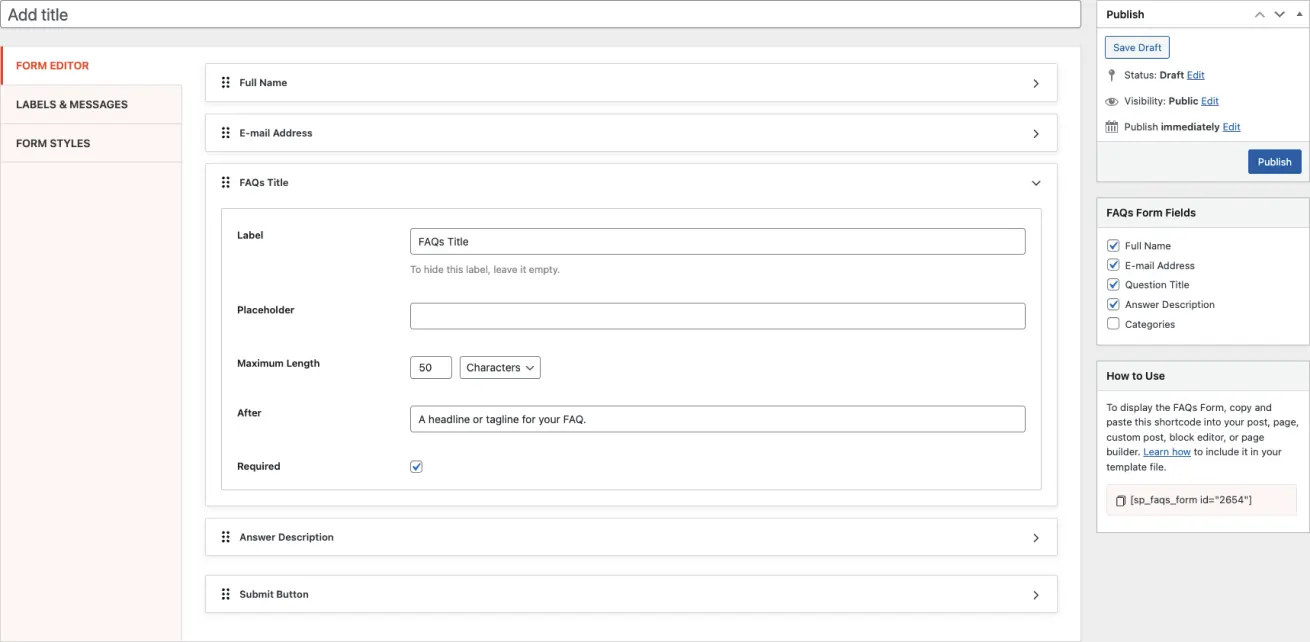
Task: Uncheck the Required checkbox
Action: coord(416,467)
